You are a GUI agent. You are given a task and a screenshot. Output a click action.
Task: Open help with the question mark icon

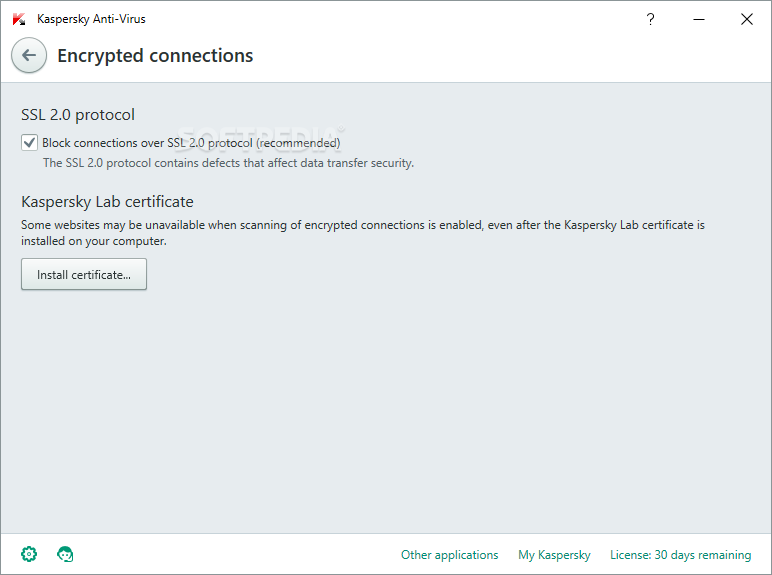[x=650, y=19]
